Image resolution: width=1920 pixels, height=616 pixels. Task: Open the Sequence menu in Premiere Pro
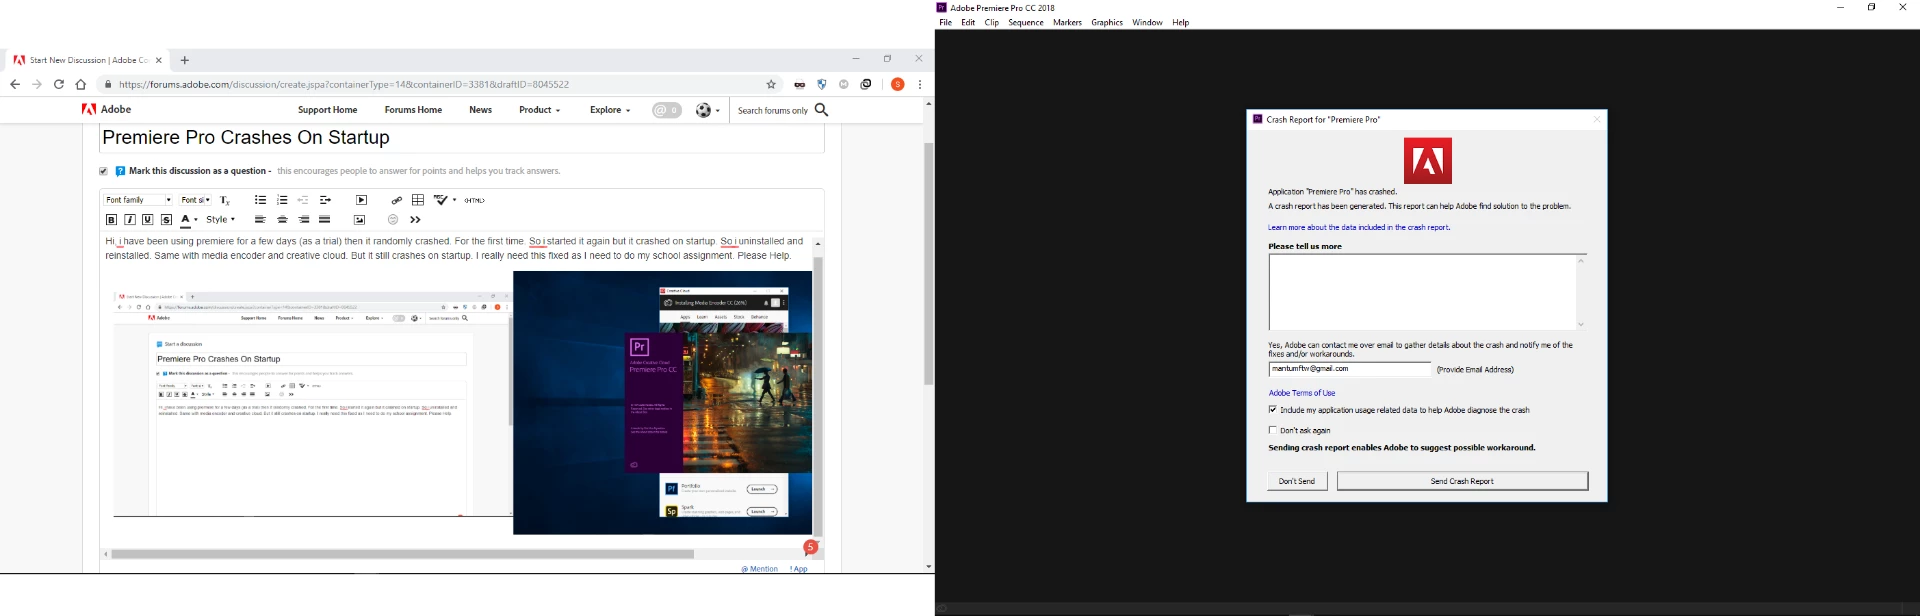pyautogui.click(x=1026, y=23)
